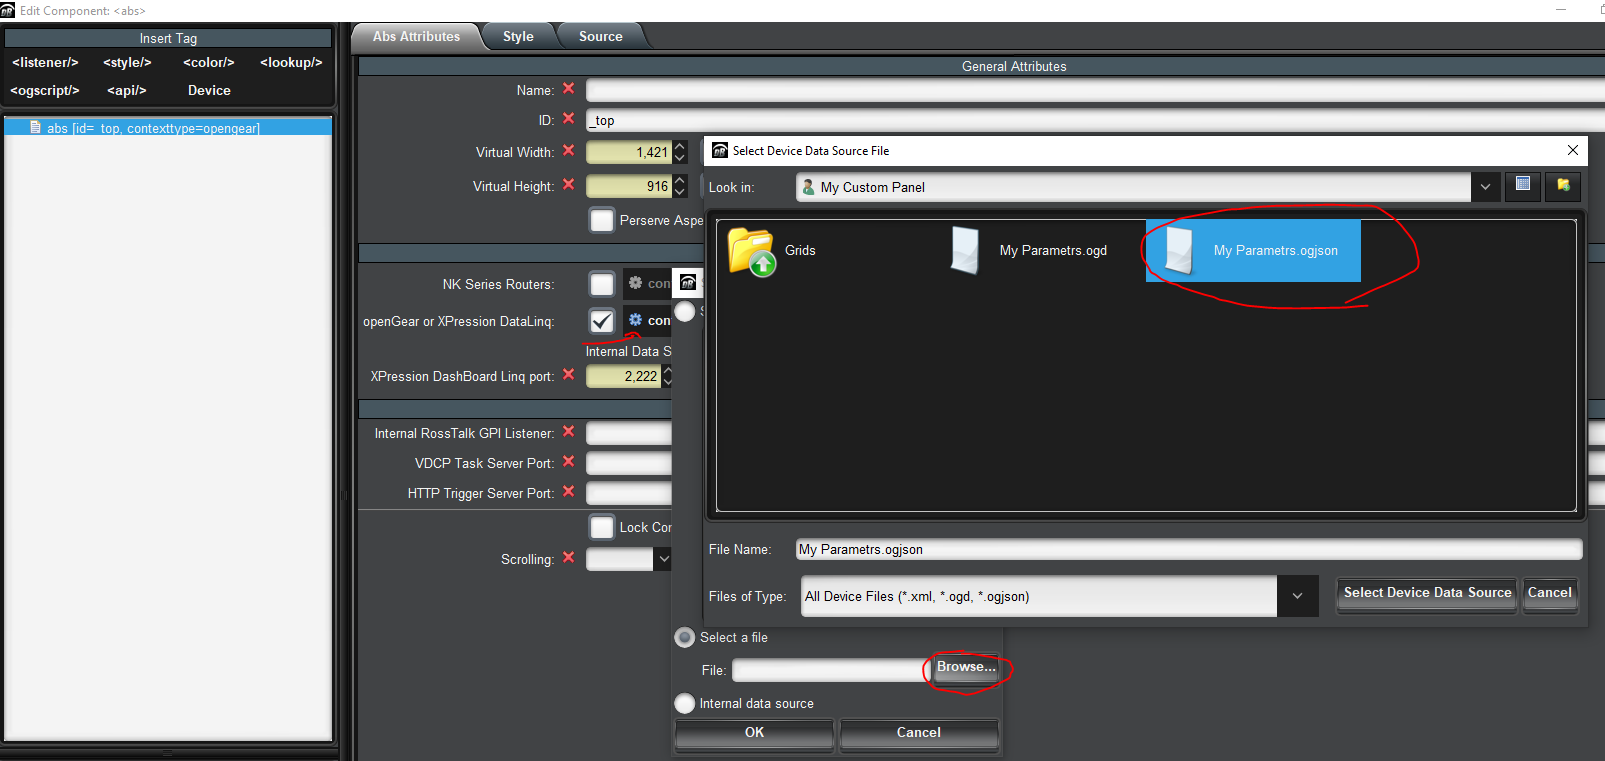1605x761 pixels.
Task: Click the XPression DashBoard Linq port field
Action: [x=623, y=376]
